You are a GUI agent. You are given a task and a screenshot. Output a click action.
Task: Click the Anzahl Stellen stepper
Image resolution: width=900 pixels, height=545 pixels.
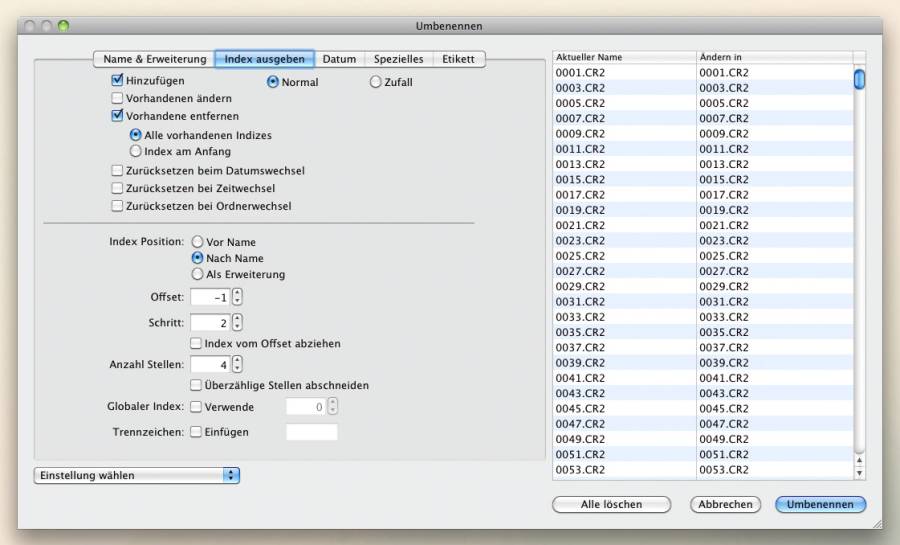[237, 364]
